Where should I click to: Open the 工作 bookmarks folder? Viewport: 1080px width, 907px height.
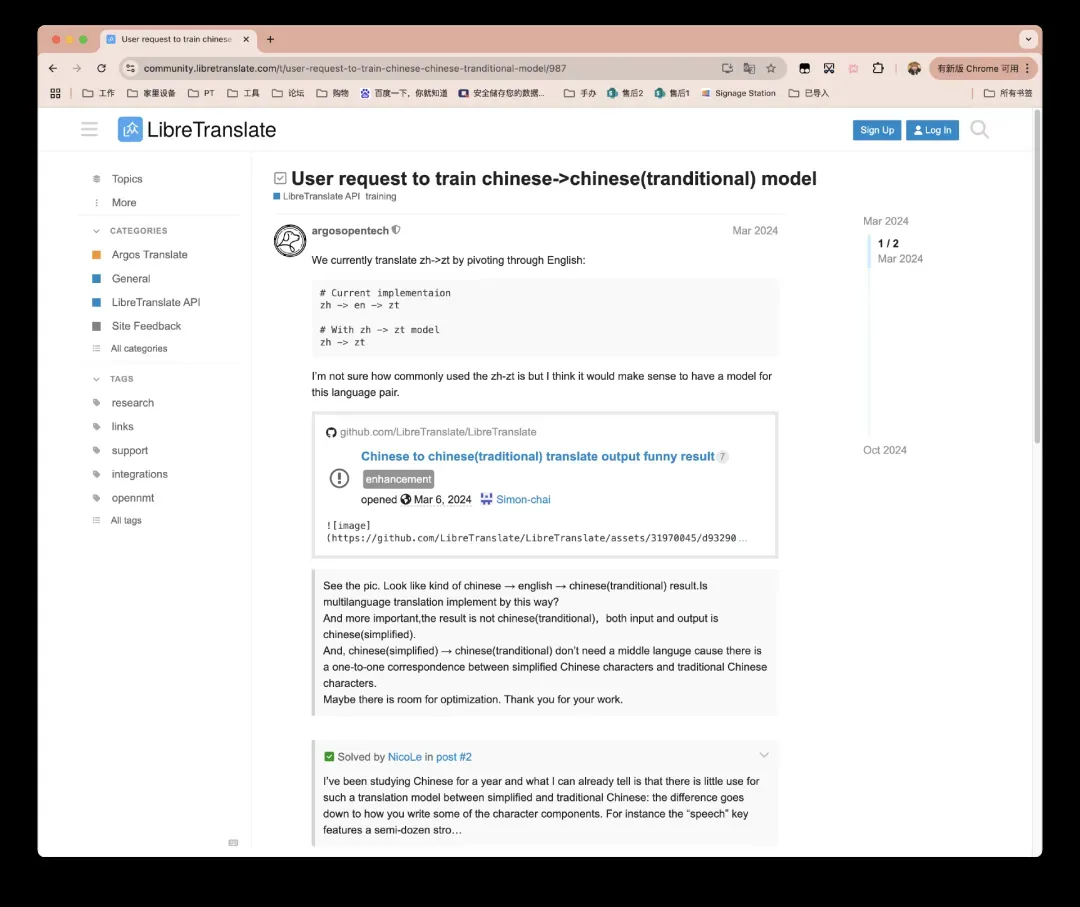[x=98, y=93]
